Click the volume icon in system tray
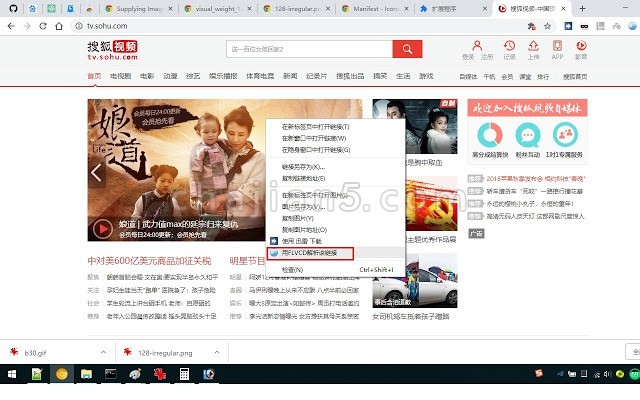640x400 pixels. 607,374
